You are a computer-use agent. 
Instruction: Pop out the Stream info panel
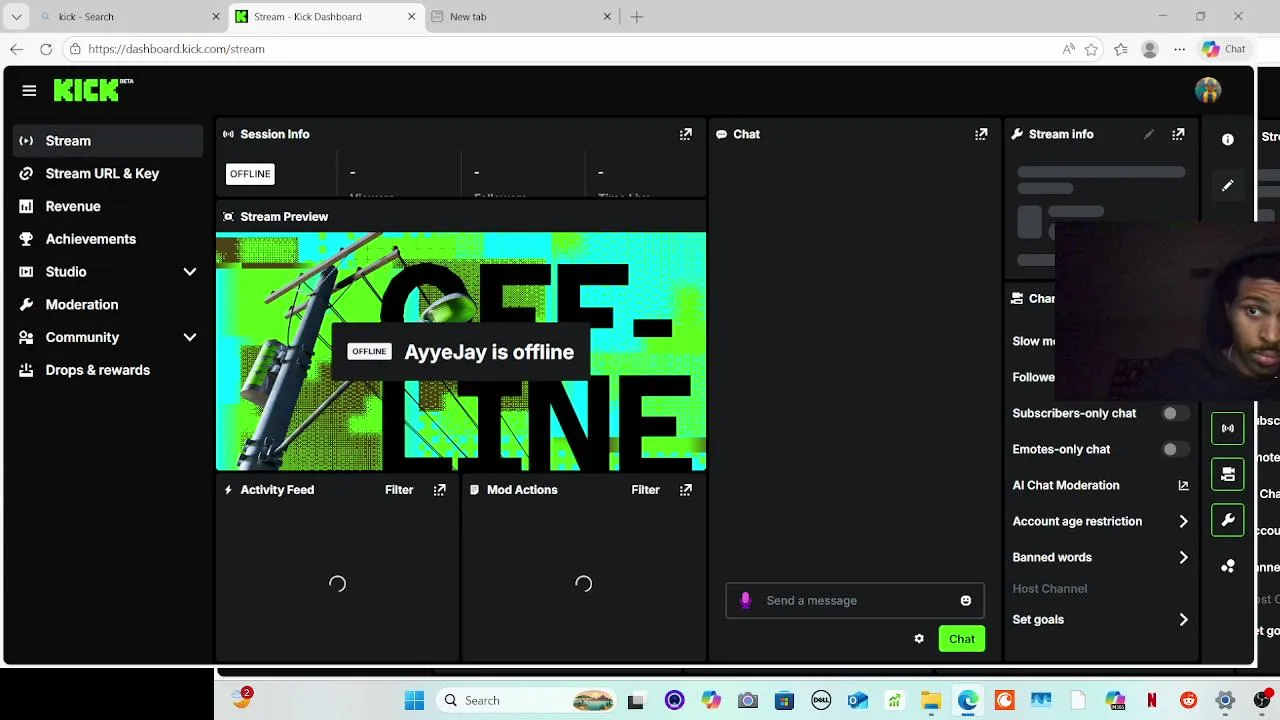1178,134
